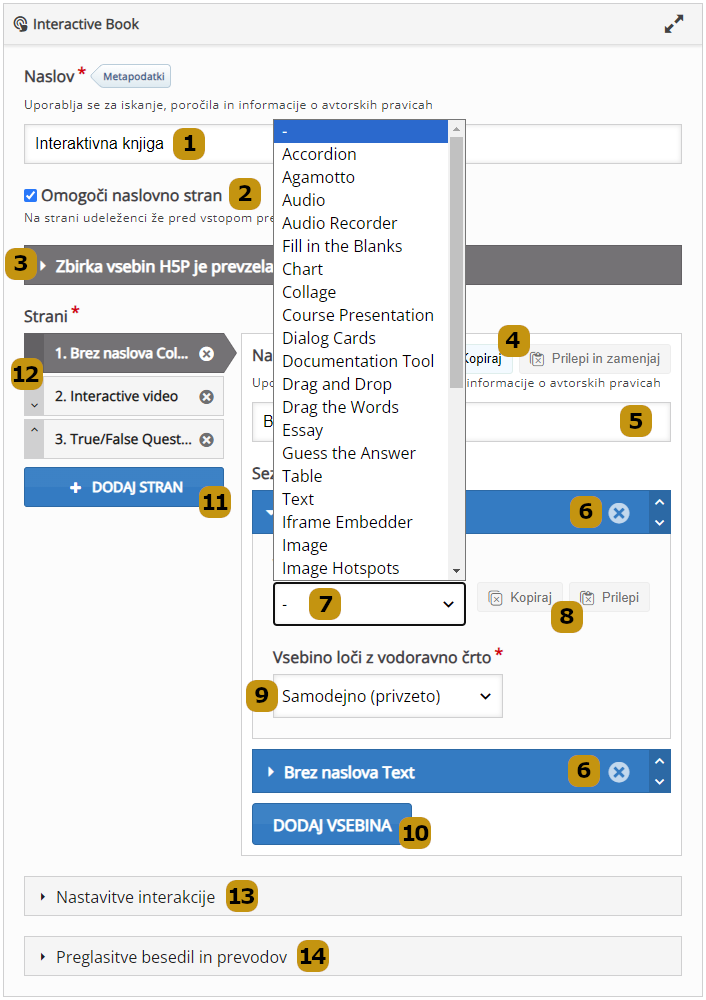Viewport: 706px width, 1000px height.
Task: Delete the True/False Question page
Action: (207, 439)
